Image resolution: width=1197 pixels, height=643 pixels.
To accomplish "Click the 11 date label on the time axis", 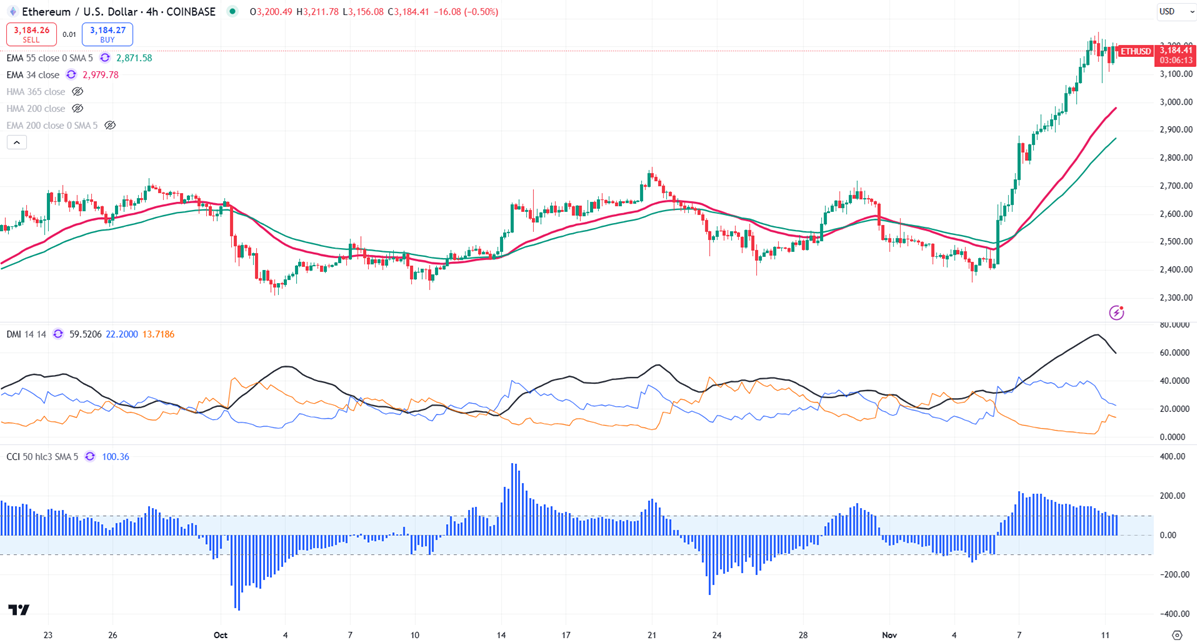I will 1105,635.
